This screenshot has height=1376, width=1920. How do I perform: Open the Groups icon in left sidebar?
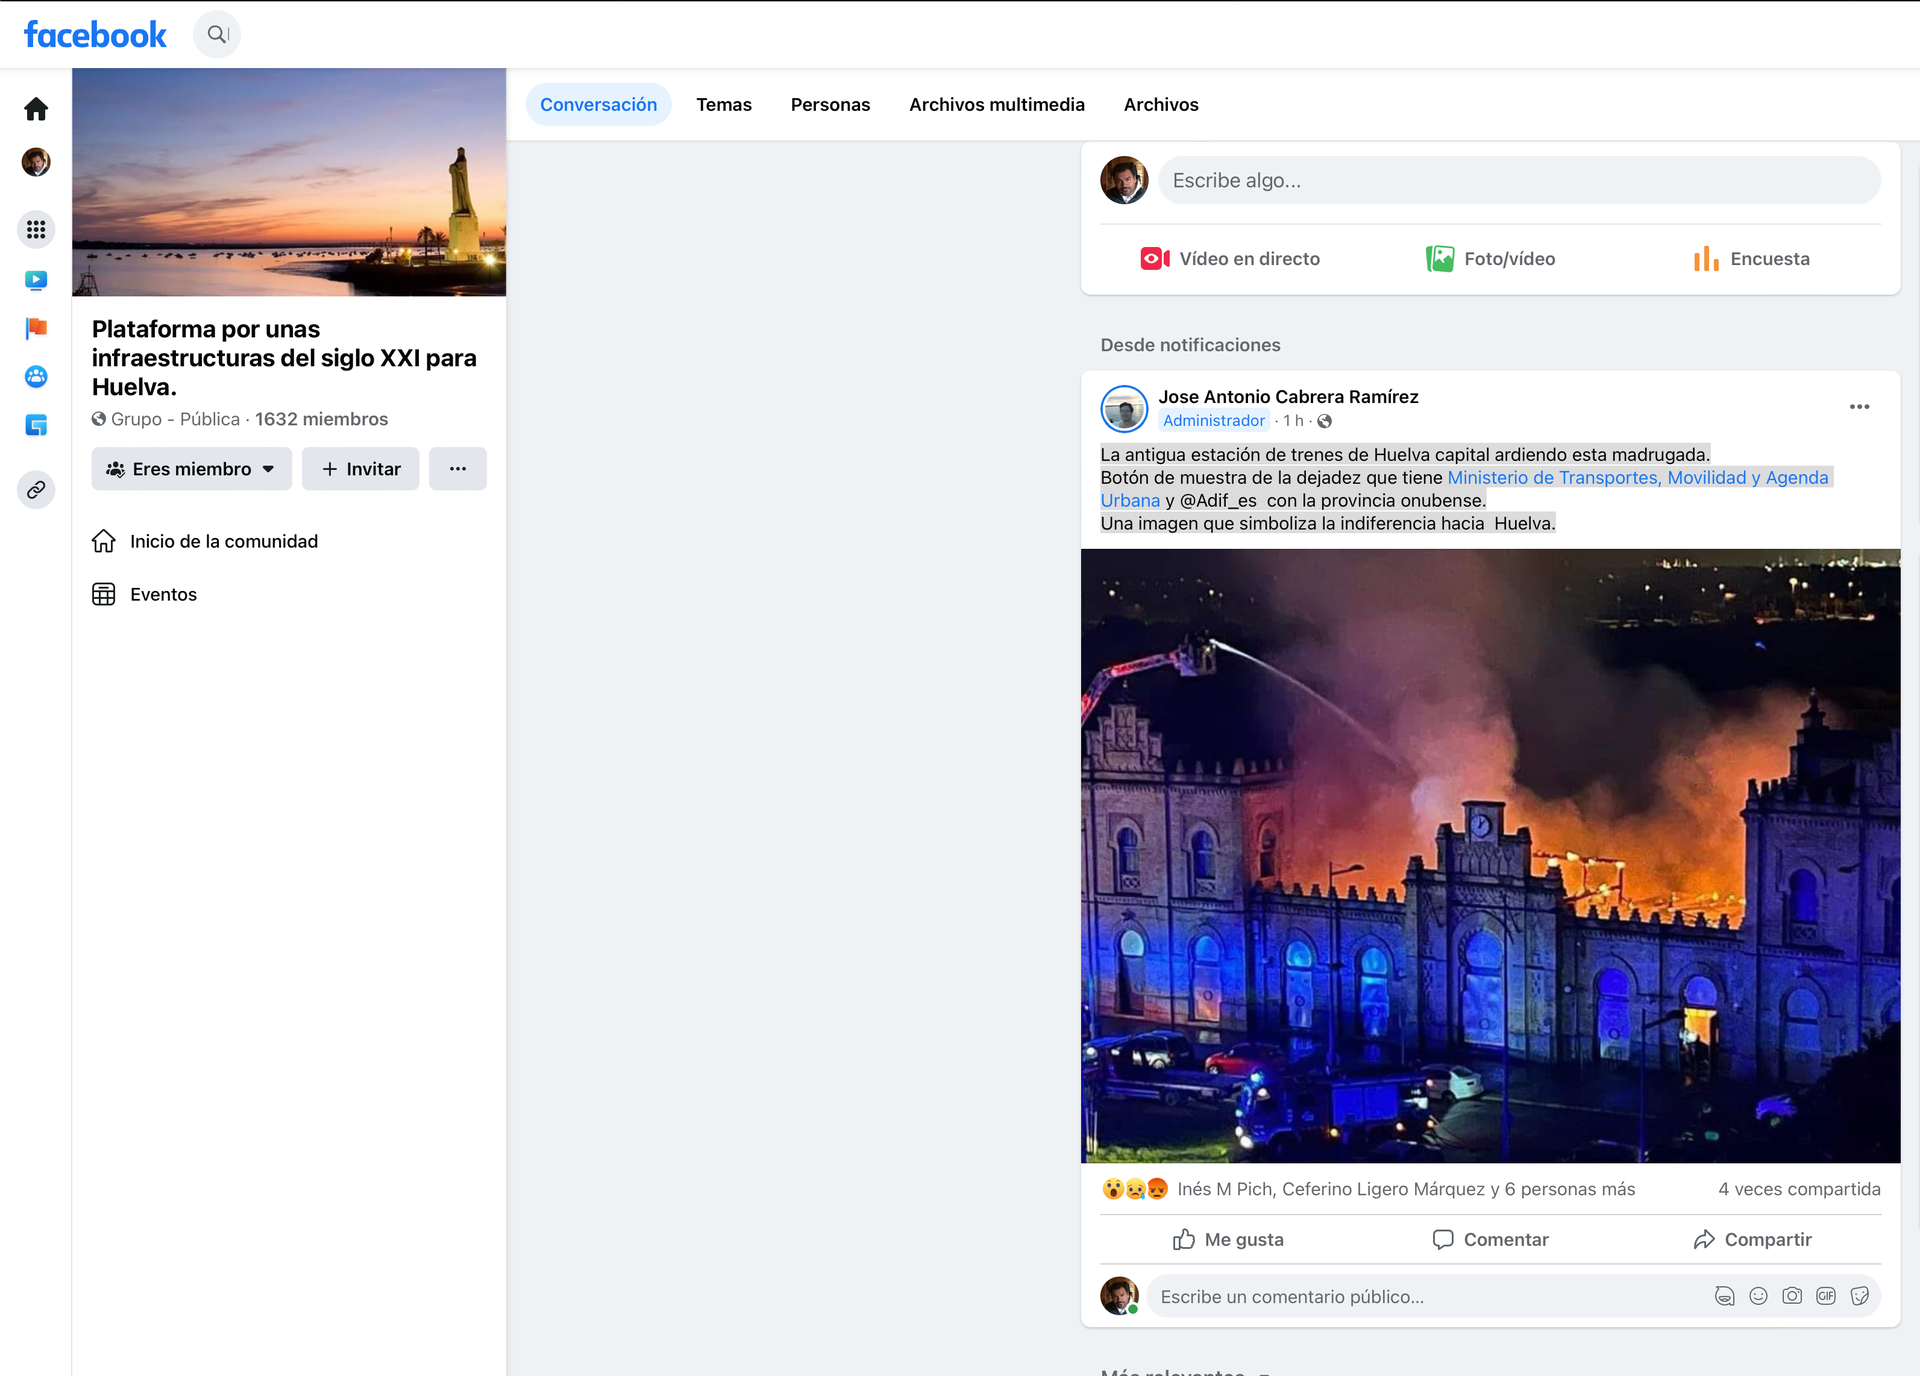[x=36, y=377]
